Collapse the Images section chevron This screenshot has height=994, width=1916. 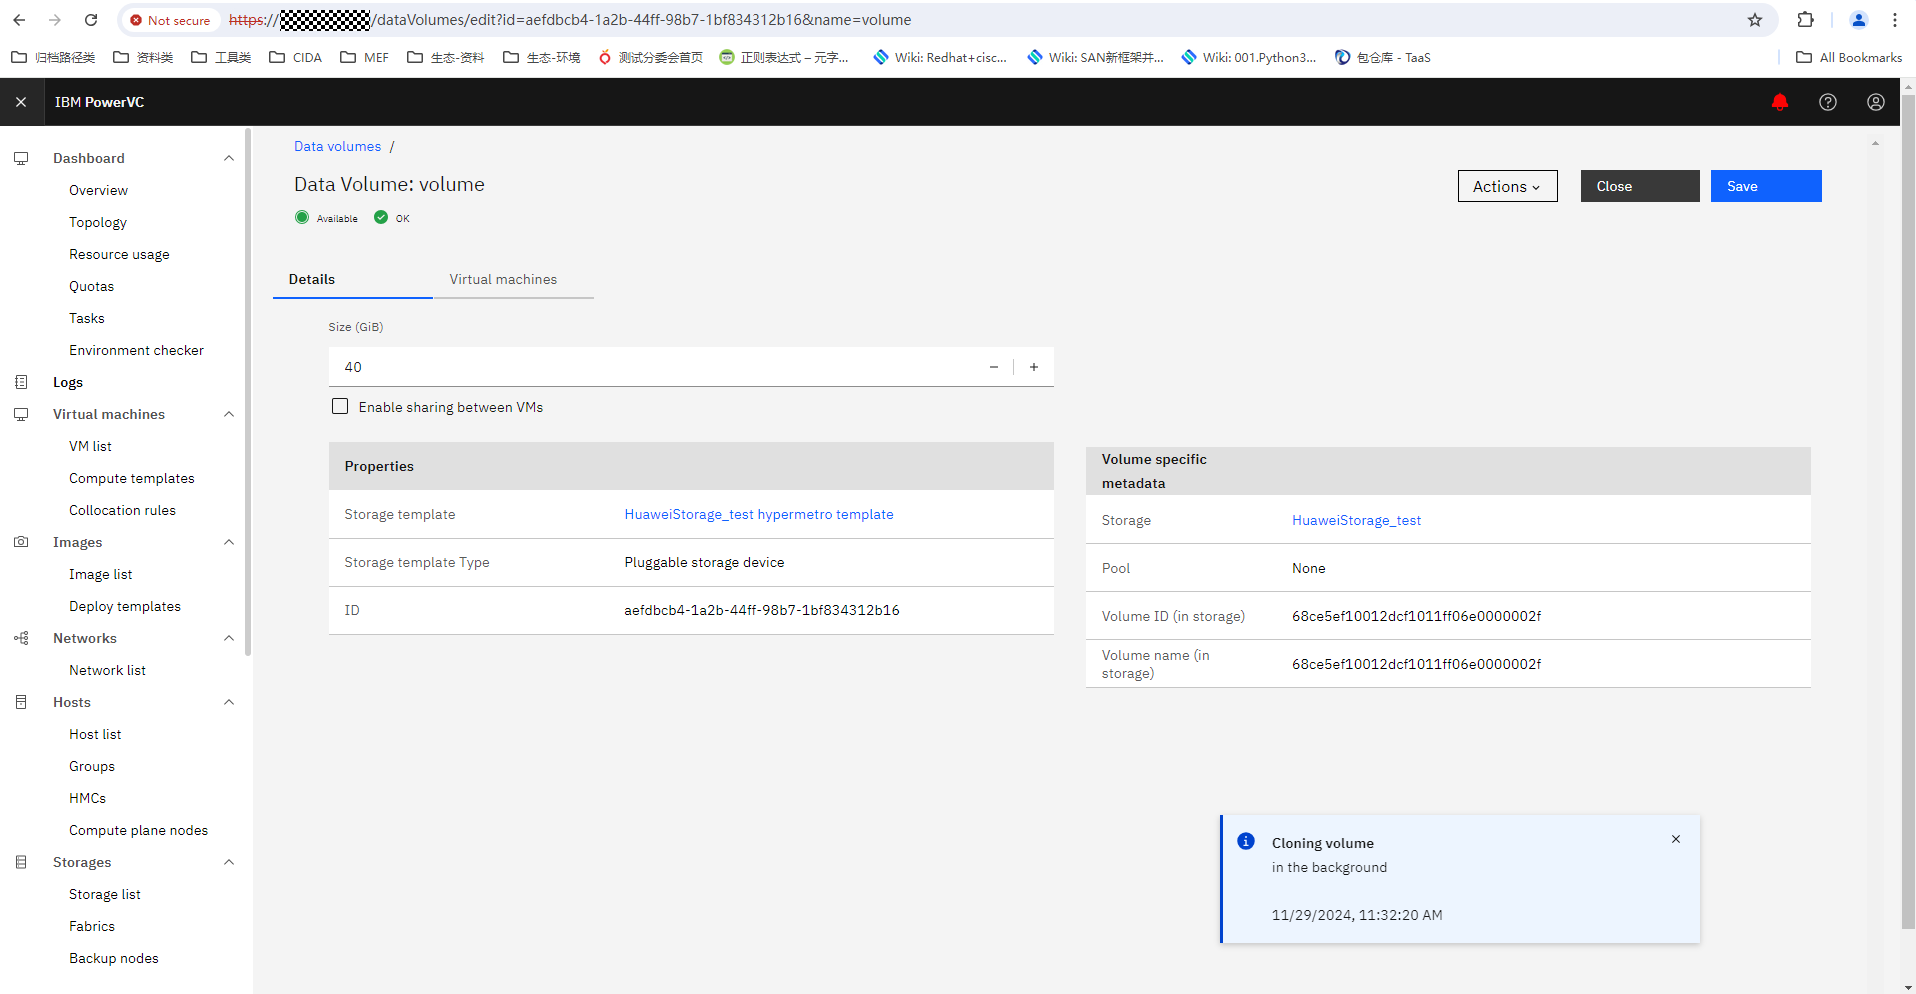(x=229, y=542)
